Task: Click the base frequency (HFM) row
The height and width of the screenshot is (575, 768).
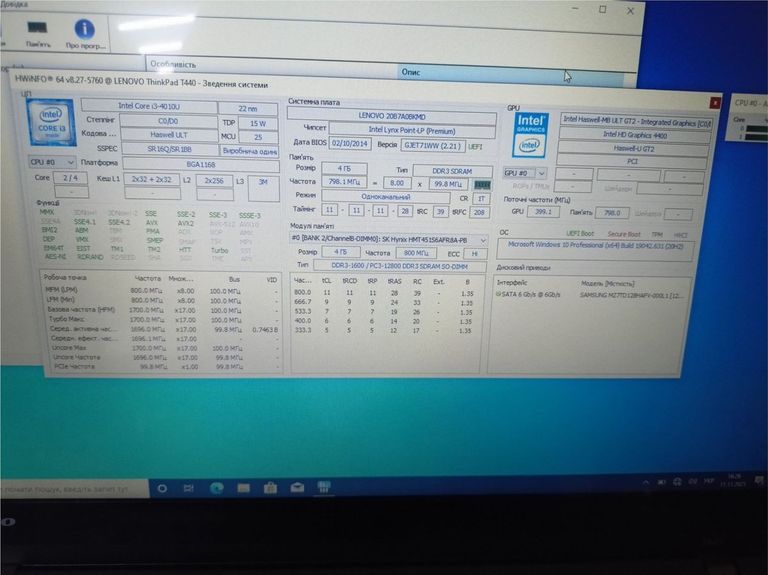Action: point(162,310)
